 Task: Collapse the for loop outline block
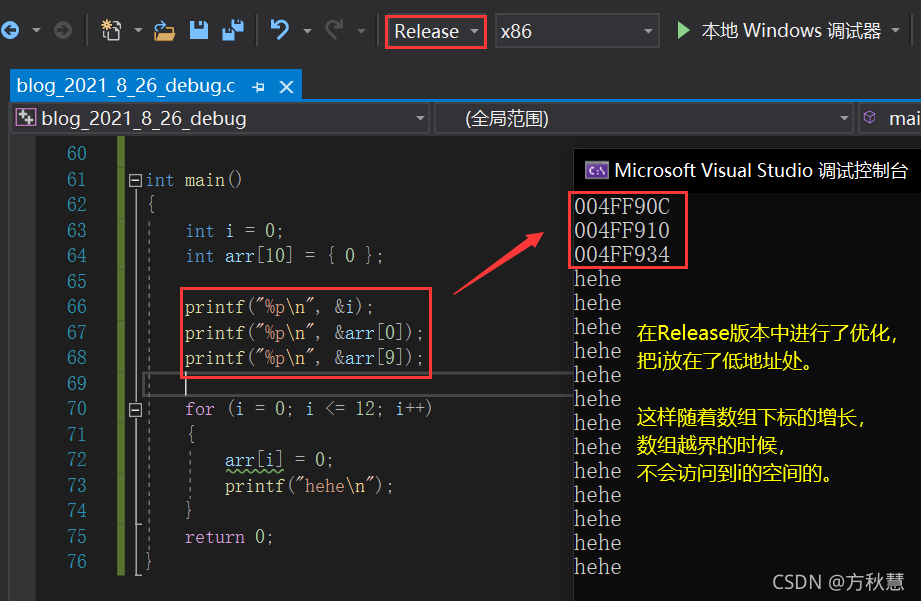coord(135,409)
